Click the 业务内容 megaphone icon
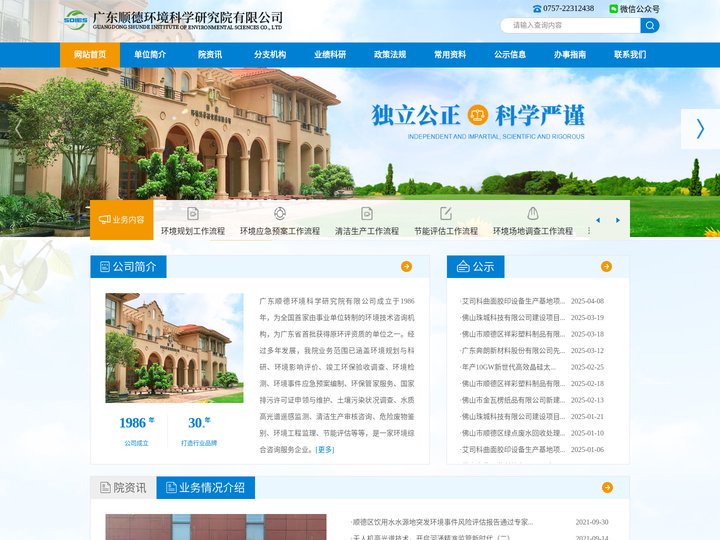Image resolution: width=720 pixels, height=540 pixels. [105, 219]
